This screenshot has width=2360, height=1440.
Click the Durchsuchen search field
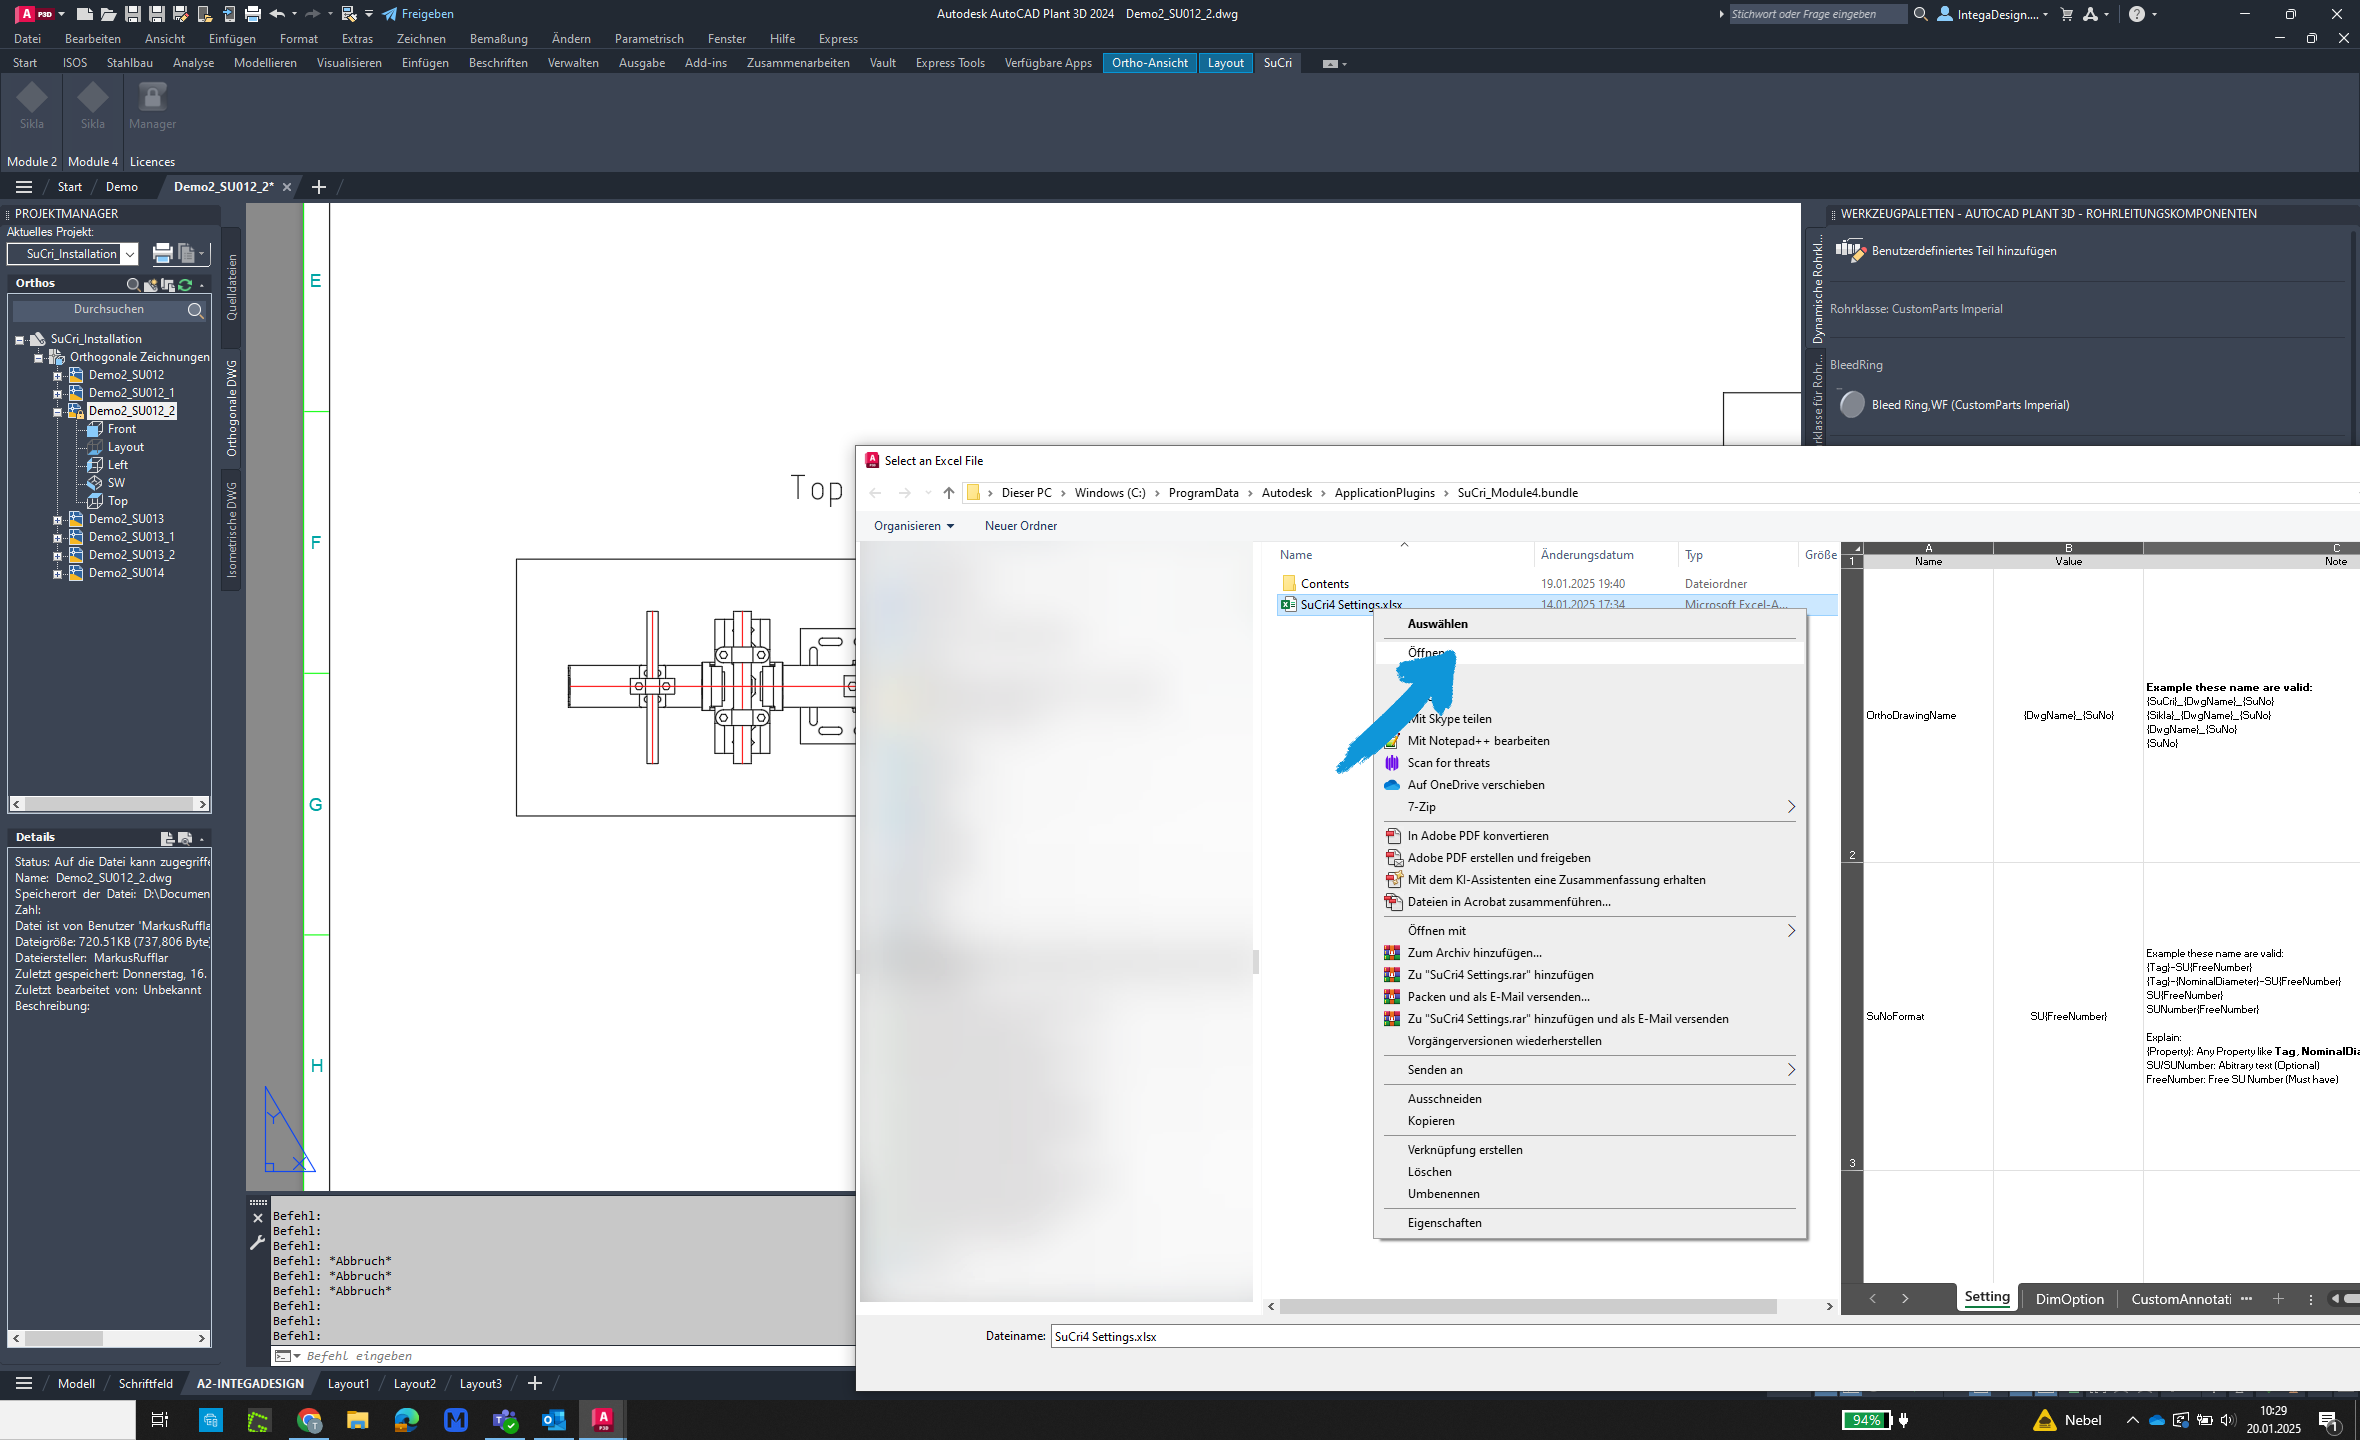[x=108, y=310]
